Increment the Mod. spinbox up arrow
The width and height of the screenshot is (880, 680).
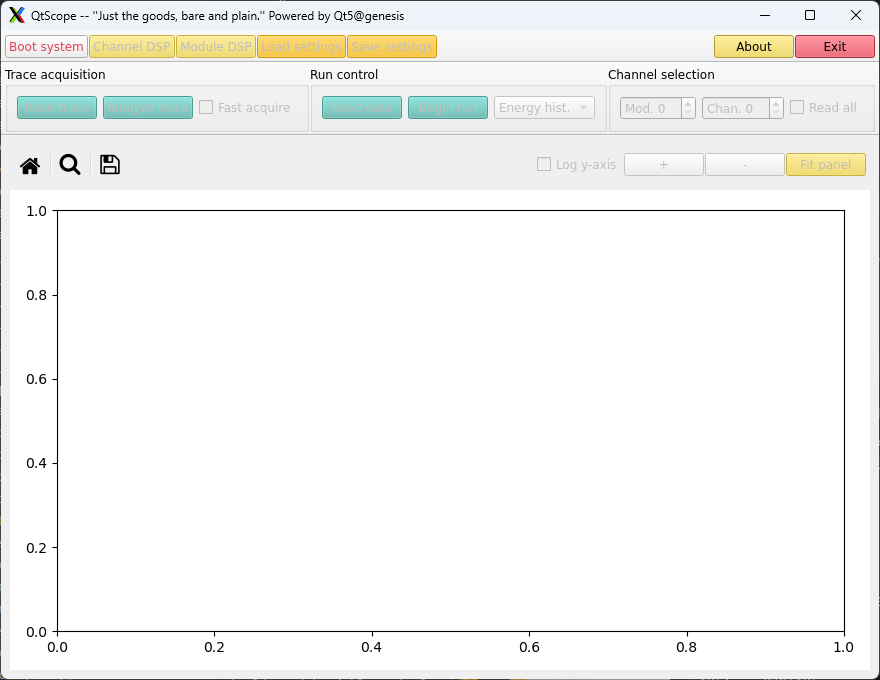[688, 103]
